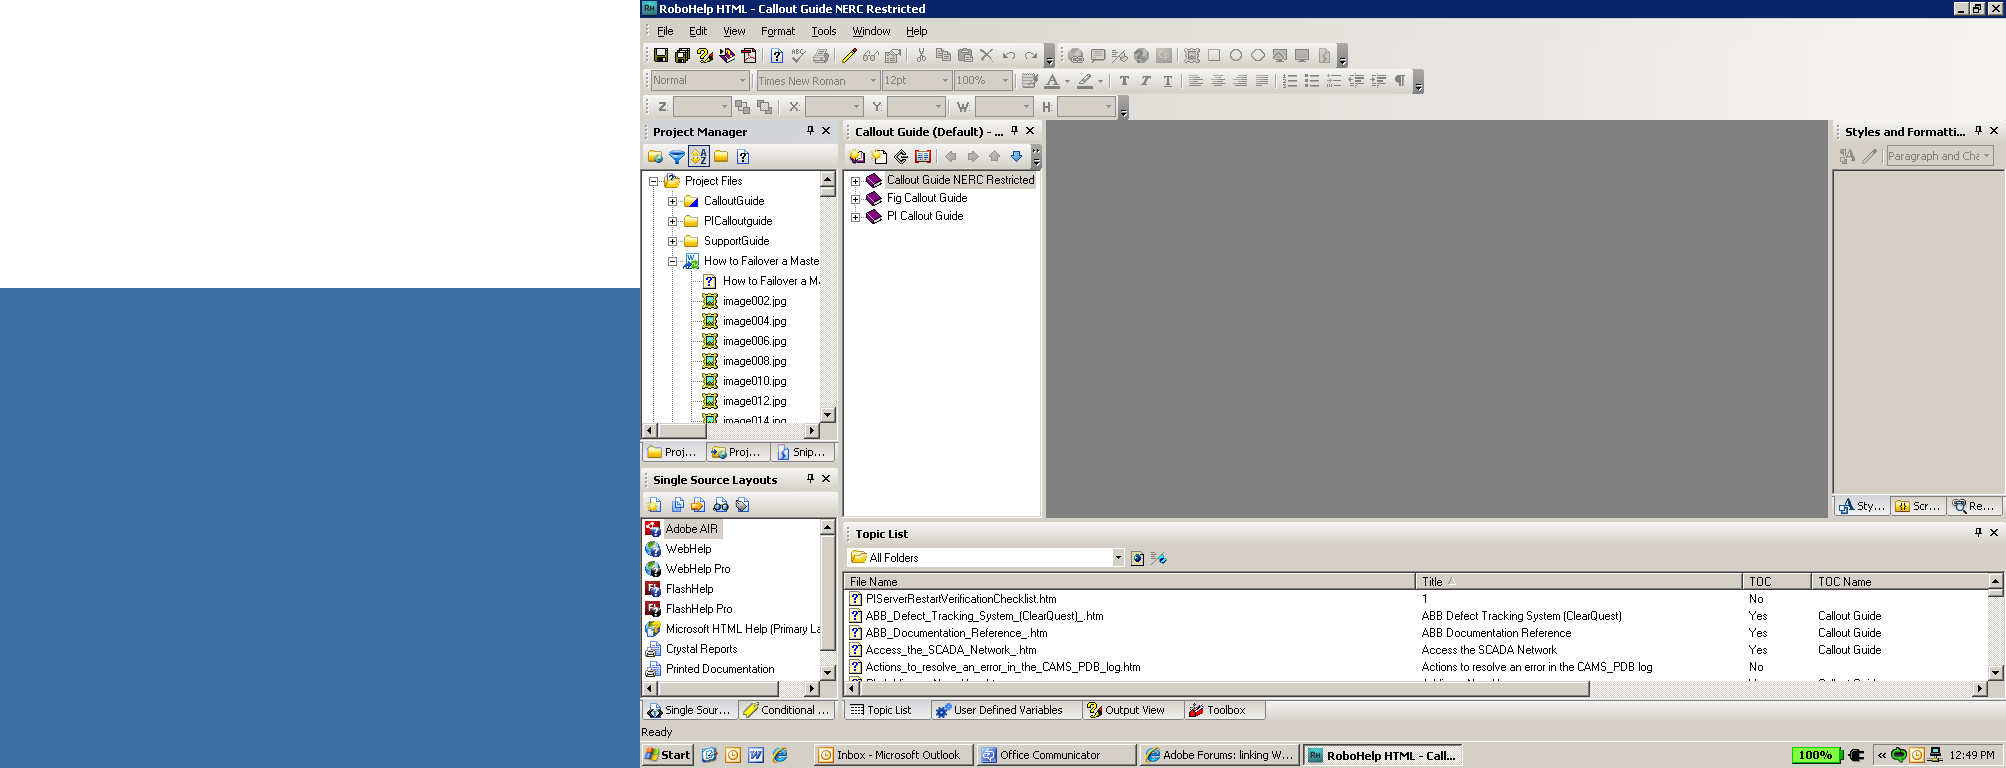Click the Spell Check ABC icon

(x=799, y=56)
